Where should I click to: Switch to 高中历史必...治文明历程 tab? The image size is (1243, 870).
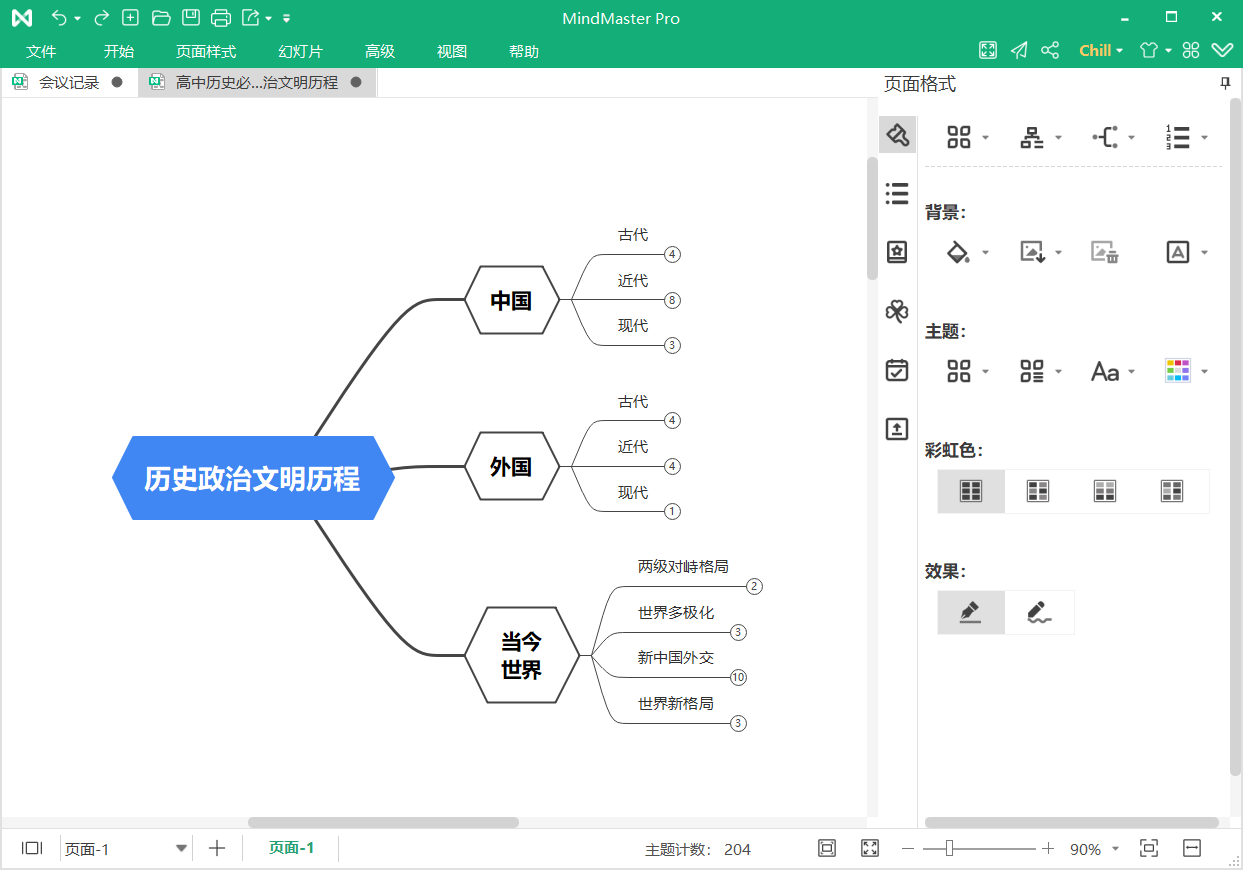pyautogui.click(x=257, y=83)
